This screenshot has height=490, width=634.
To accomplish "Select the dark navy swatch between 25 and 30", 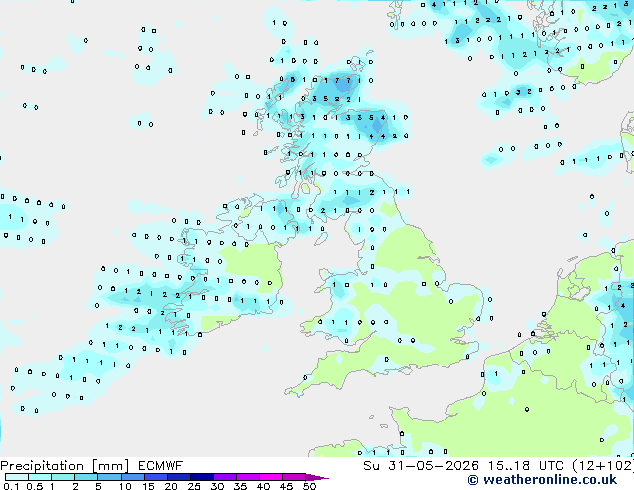I will [202, 477].
